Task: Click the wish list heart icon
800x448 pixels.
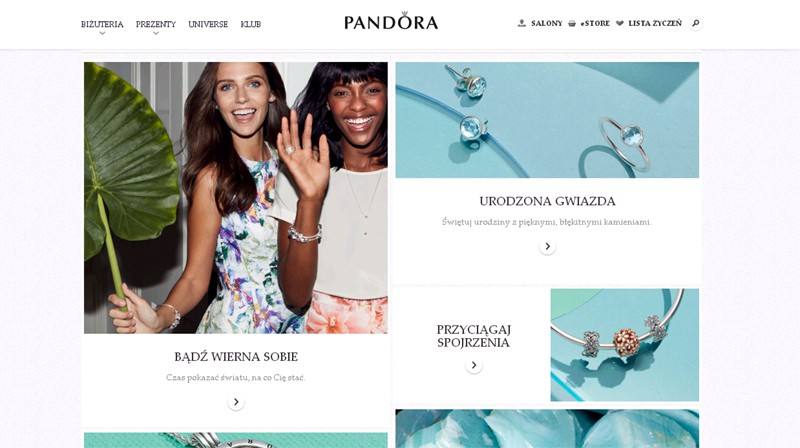Action: tap(619, 23)
